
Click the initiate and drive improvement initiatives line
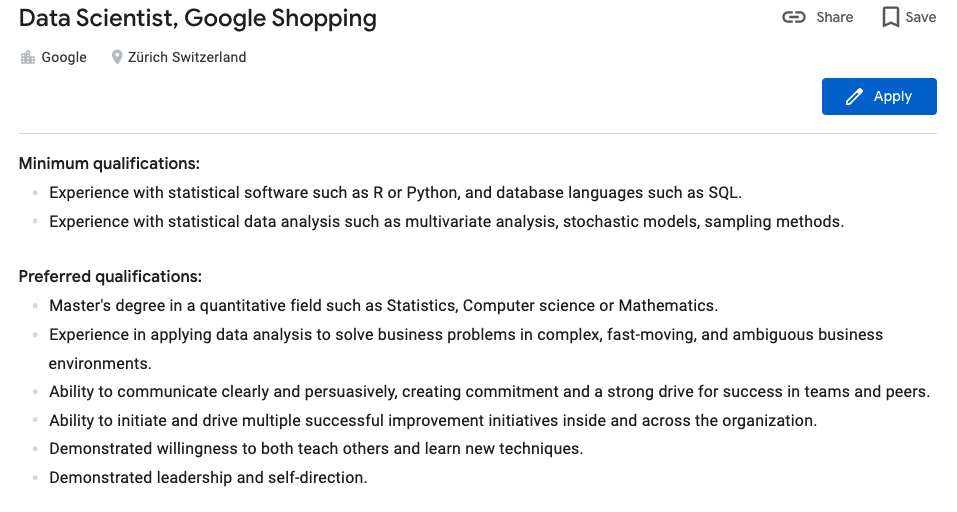click(x=433, y=421)
